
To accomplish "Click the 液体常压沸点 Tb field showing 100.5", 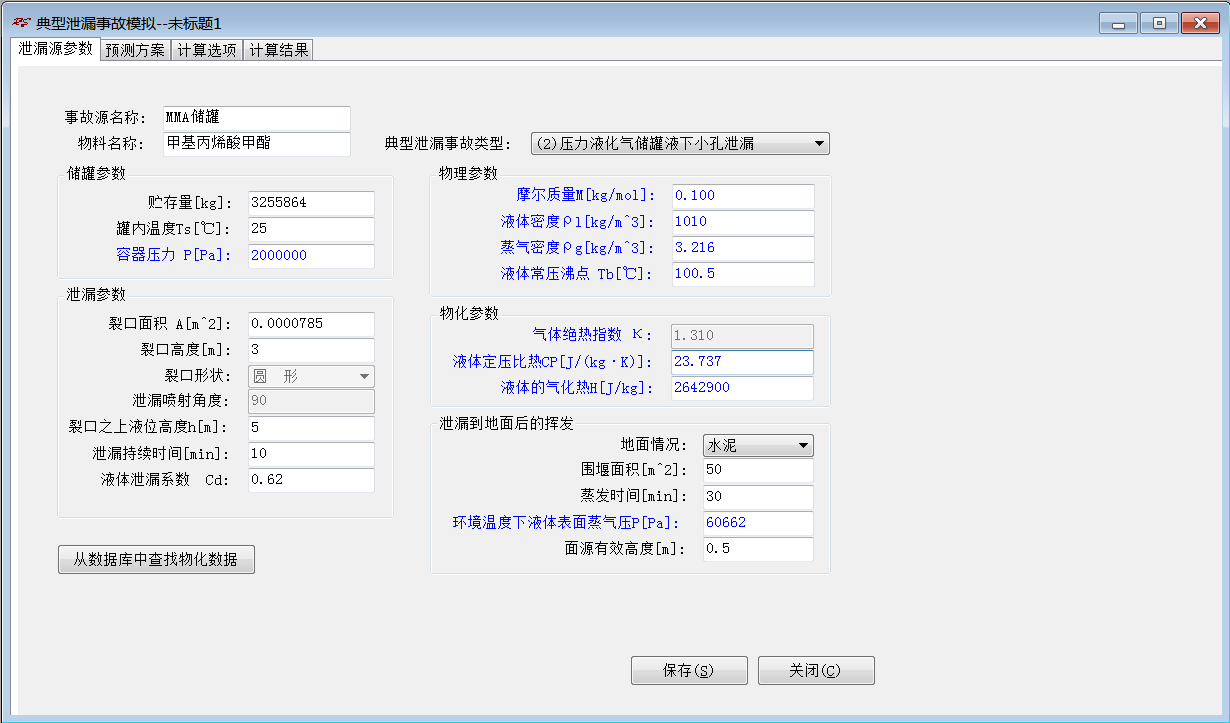I will [743, 275].
